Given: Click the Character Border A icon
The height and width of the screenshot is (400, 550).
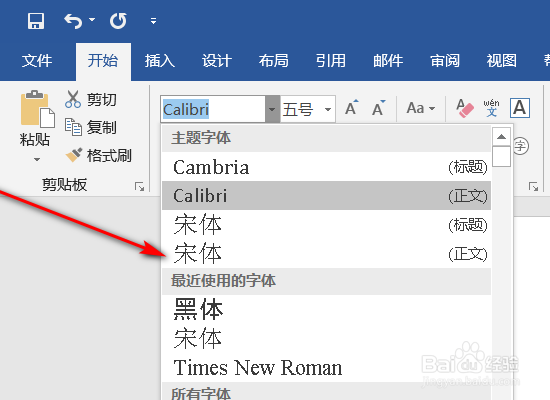Looking at the screenshot, I should coord(519,108).
